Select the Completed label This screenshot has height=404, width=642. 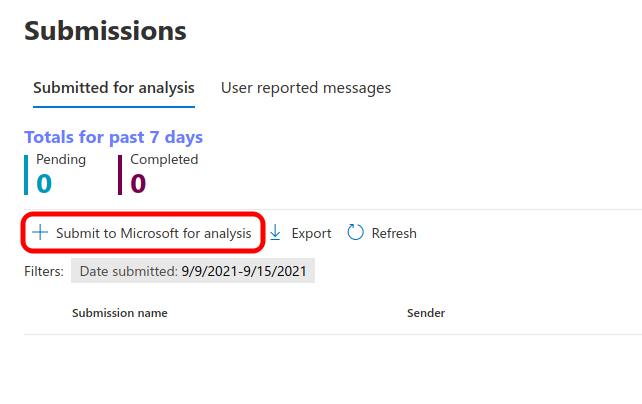point(164,160)
